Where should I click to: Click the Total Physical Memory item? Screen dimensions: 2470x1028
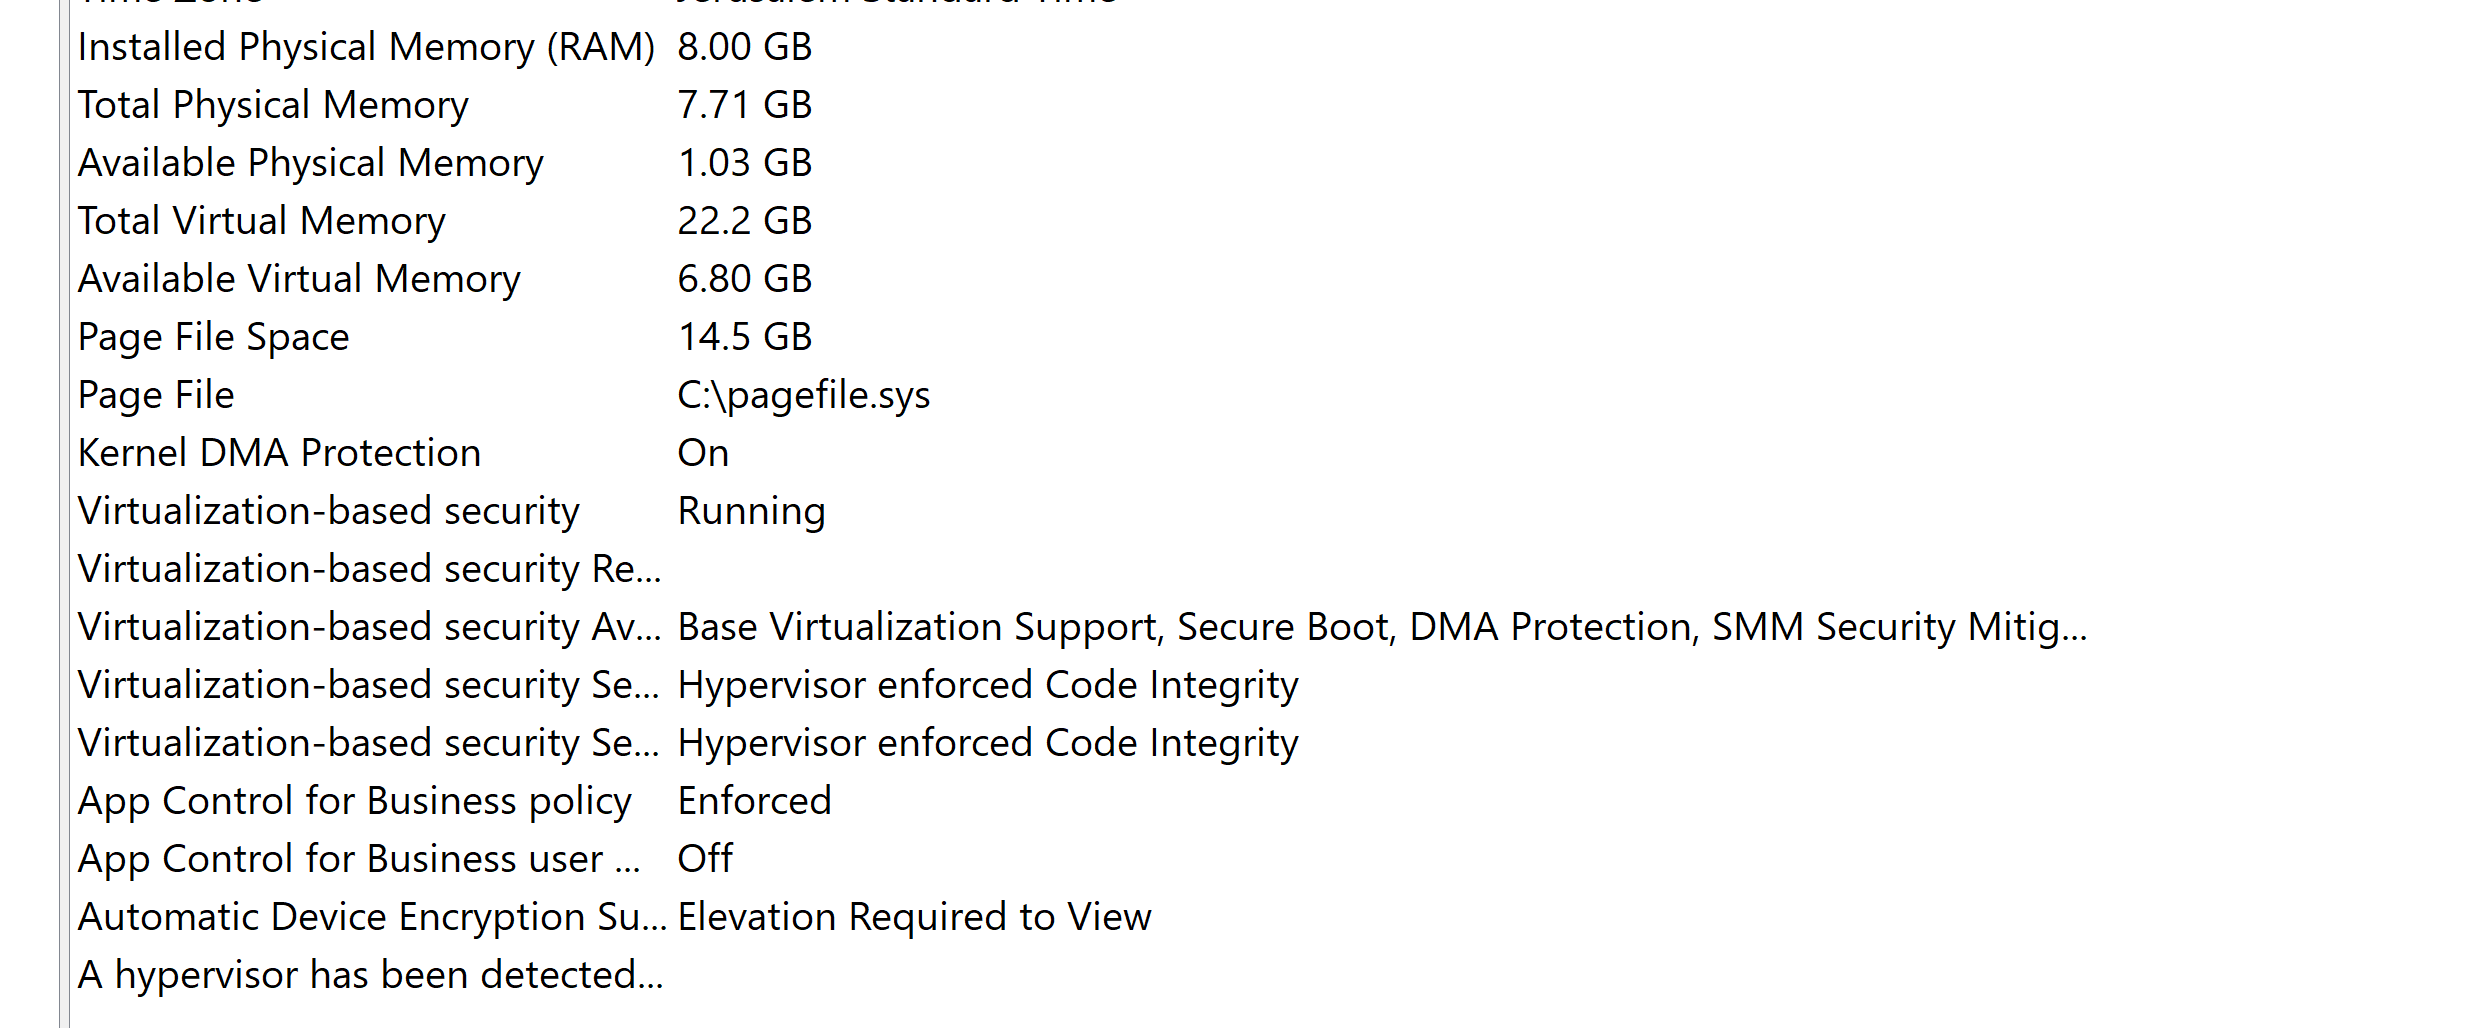click(273, 105)
